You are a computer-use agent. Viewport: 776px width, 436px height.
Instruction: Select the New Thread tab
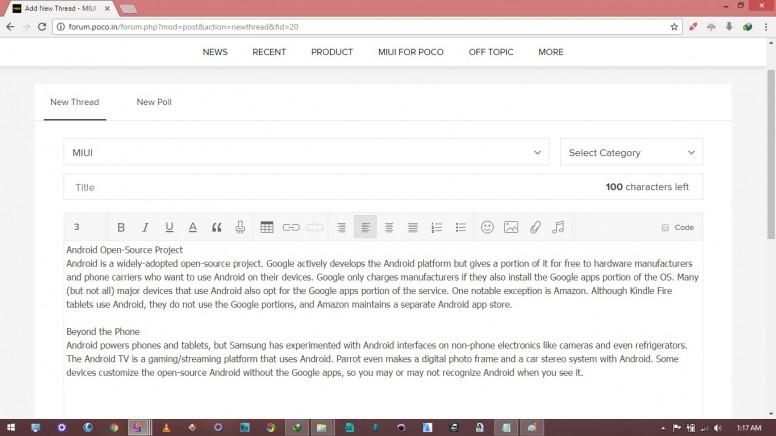click(75, 102)
